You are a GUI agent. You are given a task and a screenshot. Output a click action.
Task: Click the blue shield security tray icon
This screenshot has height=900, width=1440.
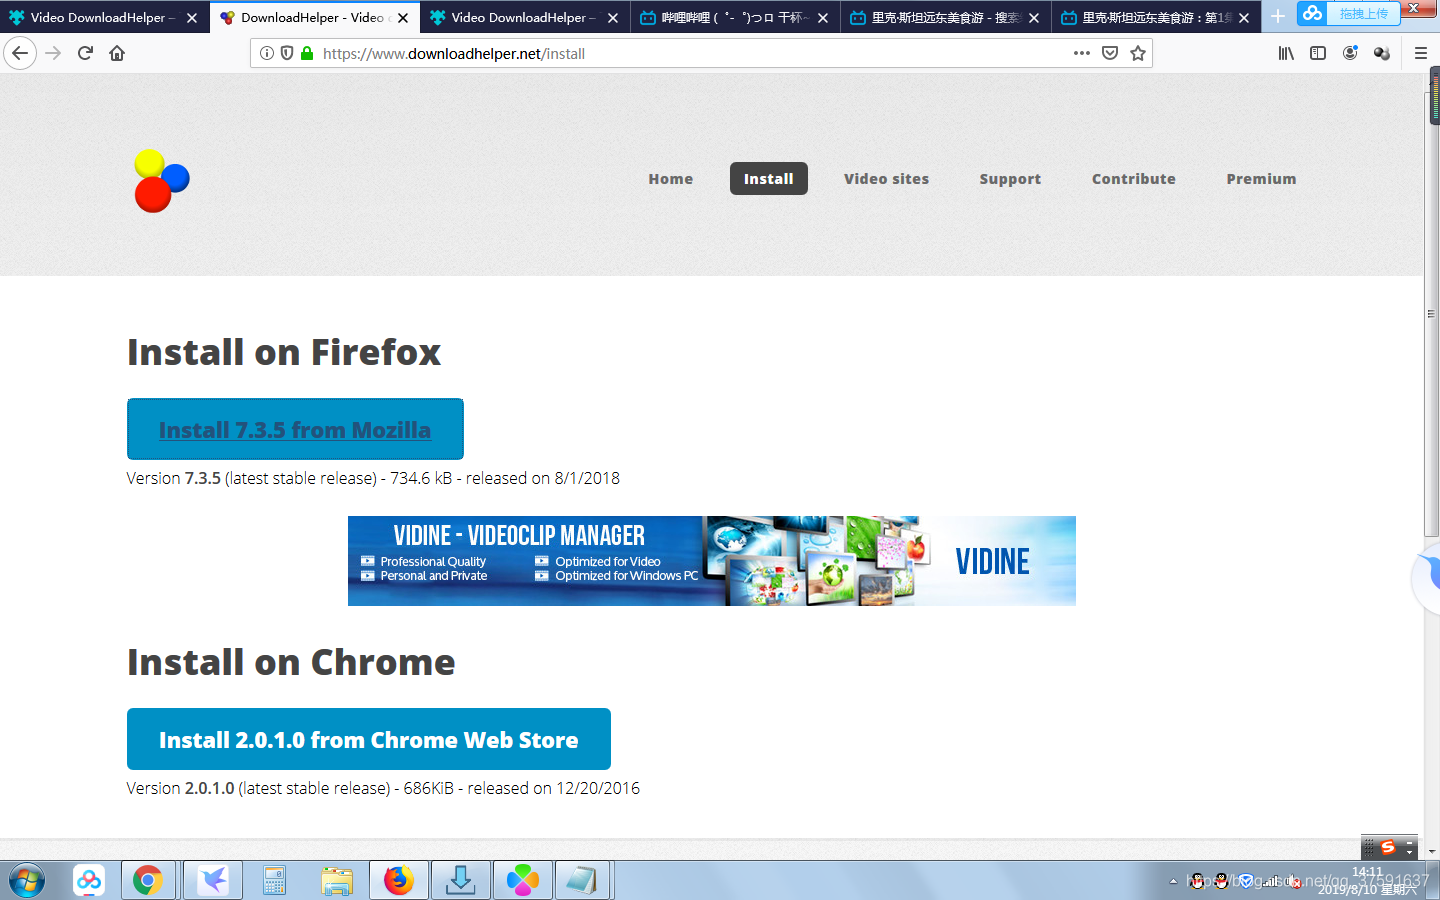tap(1246, 881)
